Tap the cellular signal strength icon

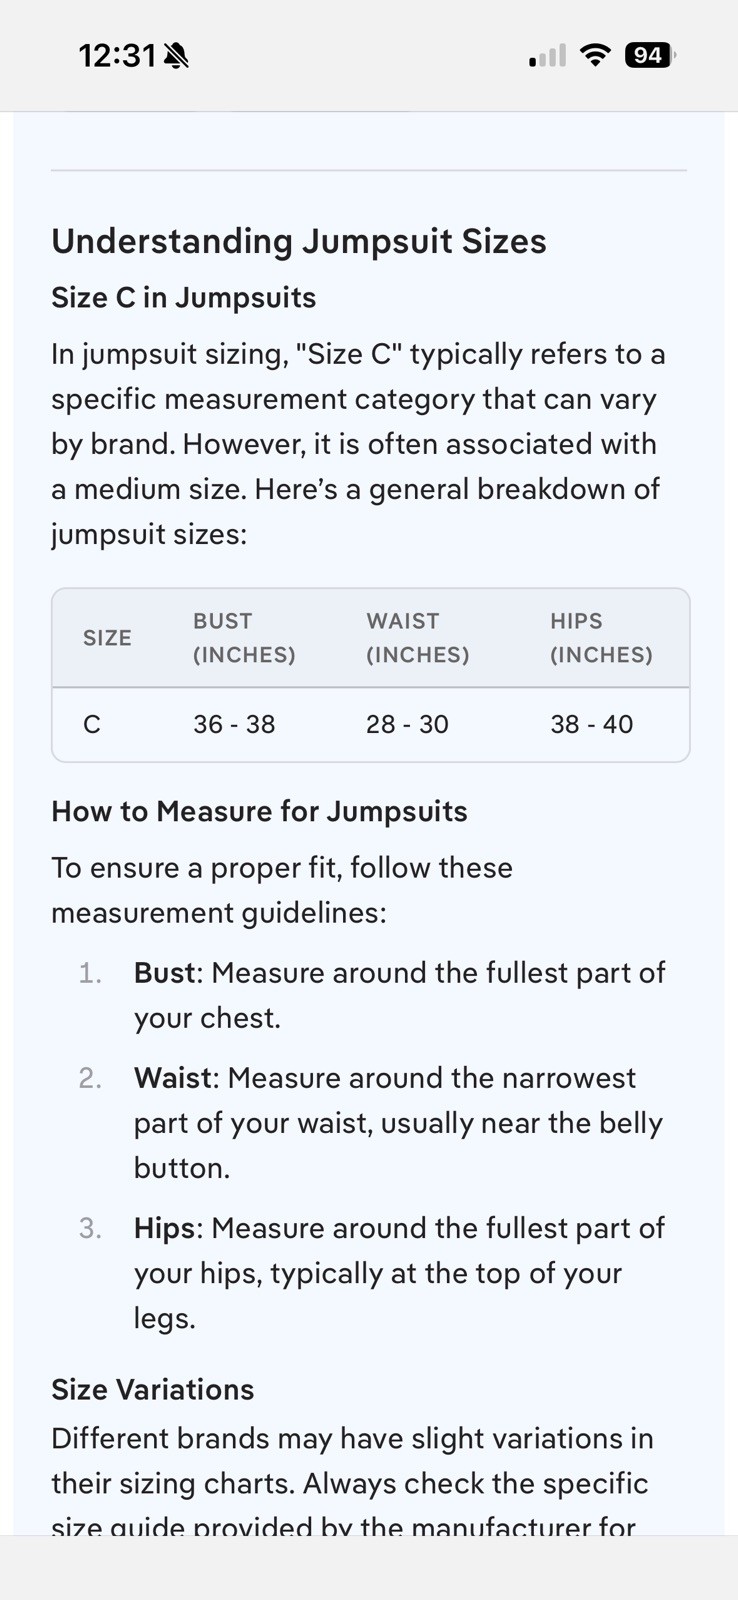pos(547,56)
